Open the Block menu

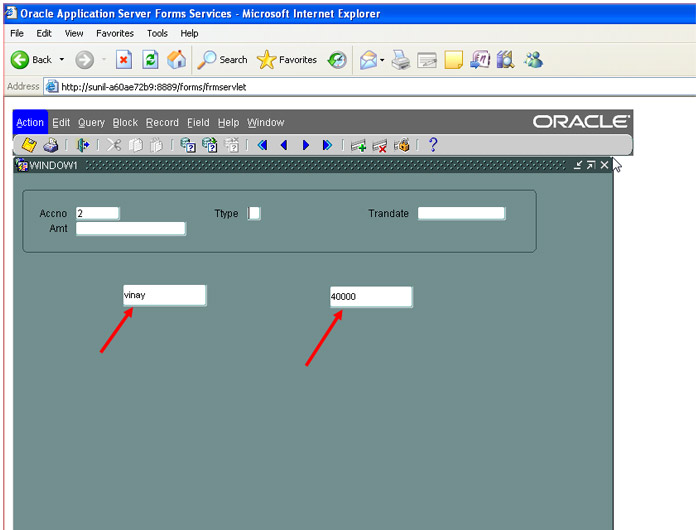tap(125, 122)
